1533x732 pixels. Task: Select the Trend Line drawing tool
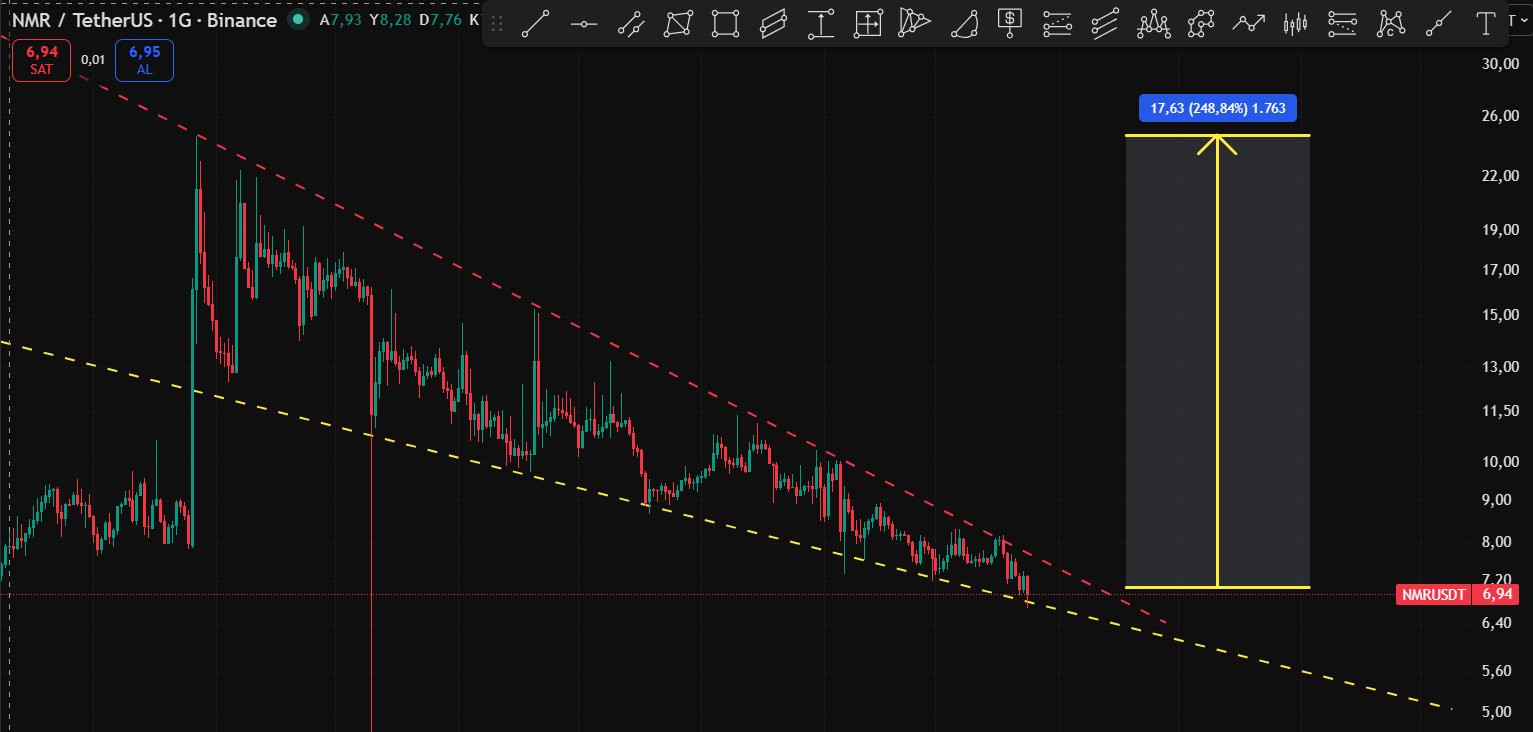point(537,23)
